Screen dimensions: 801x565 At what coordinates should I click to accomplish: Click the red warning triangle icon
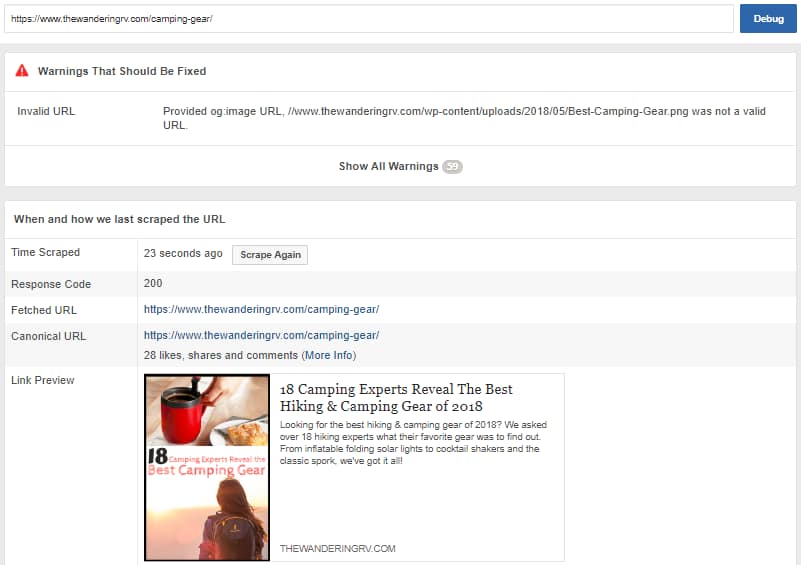pos(22,70)
